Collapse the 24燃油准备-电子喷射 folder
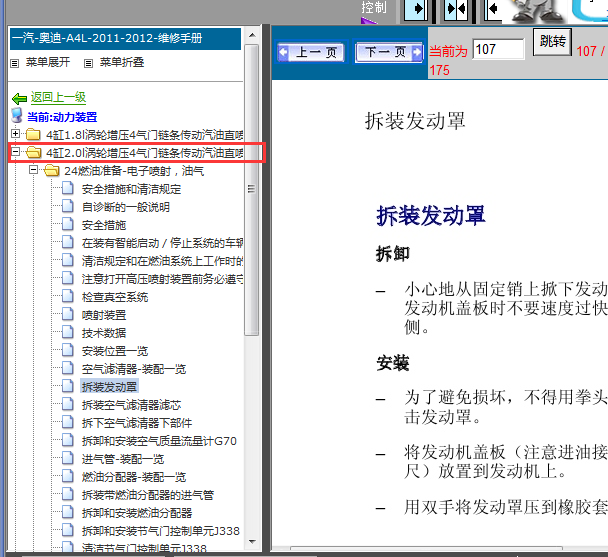 coord(33,170)
